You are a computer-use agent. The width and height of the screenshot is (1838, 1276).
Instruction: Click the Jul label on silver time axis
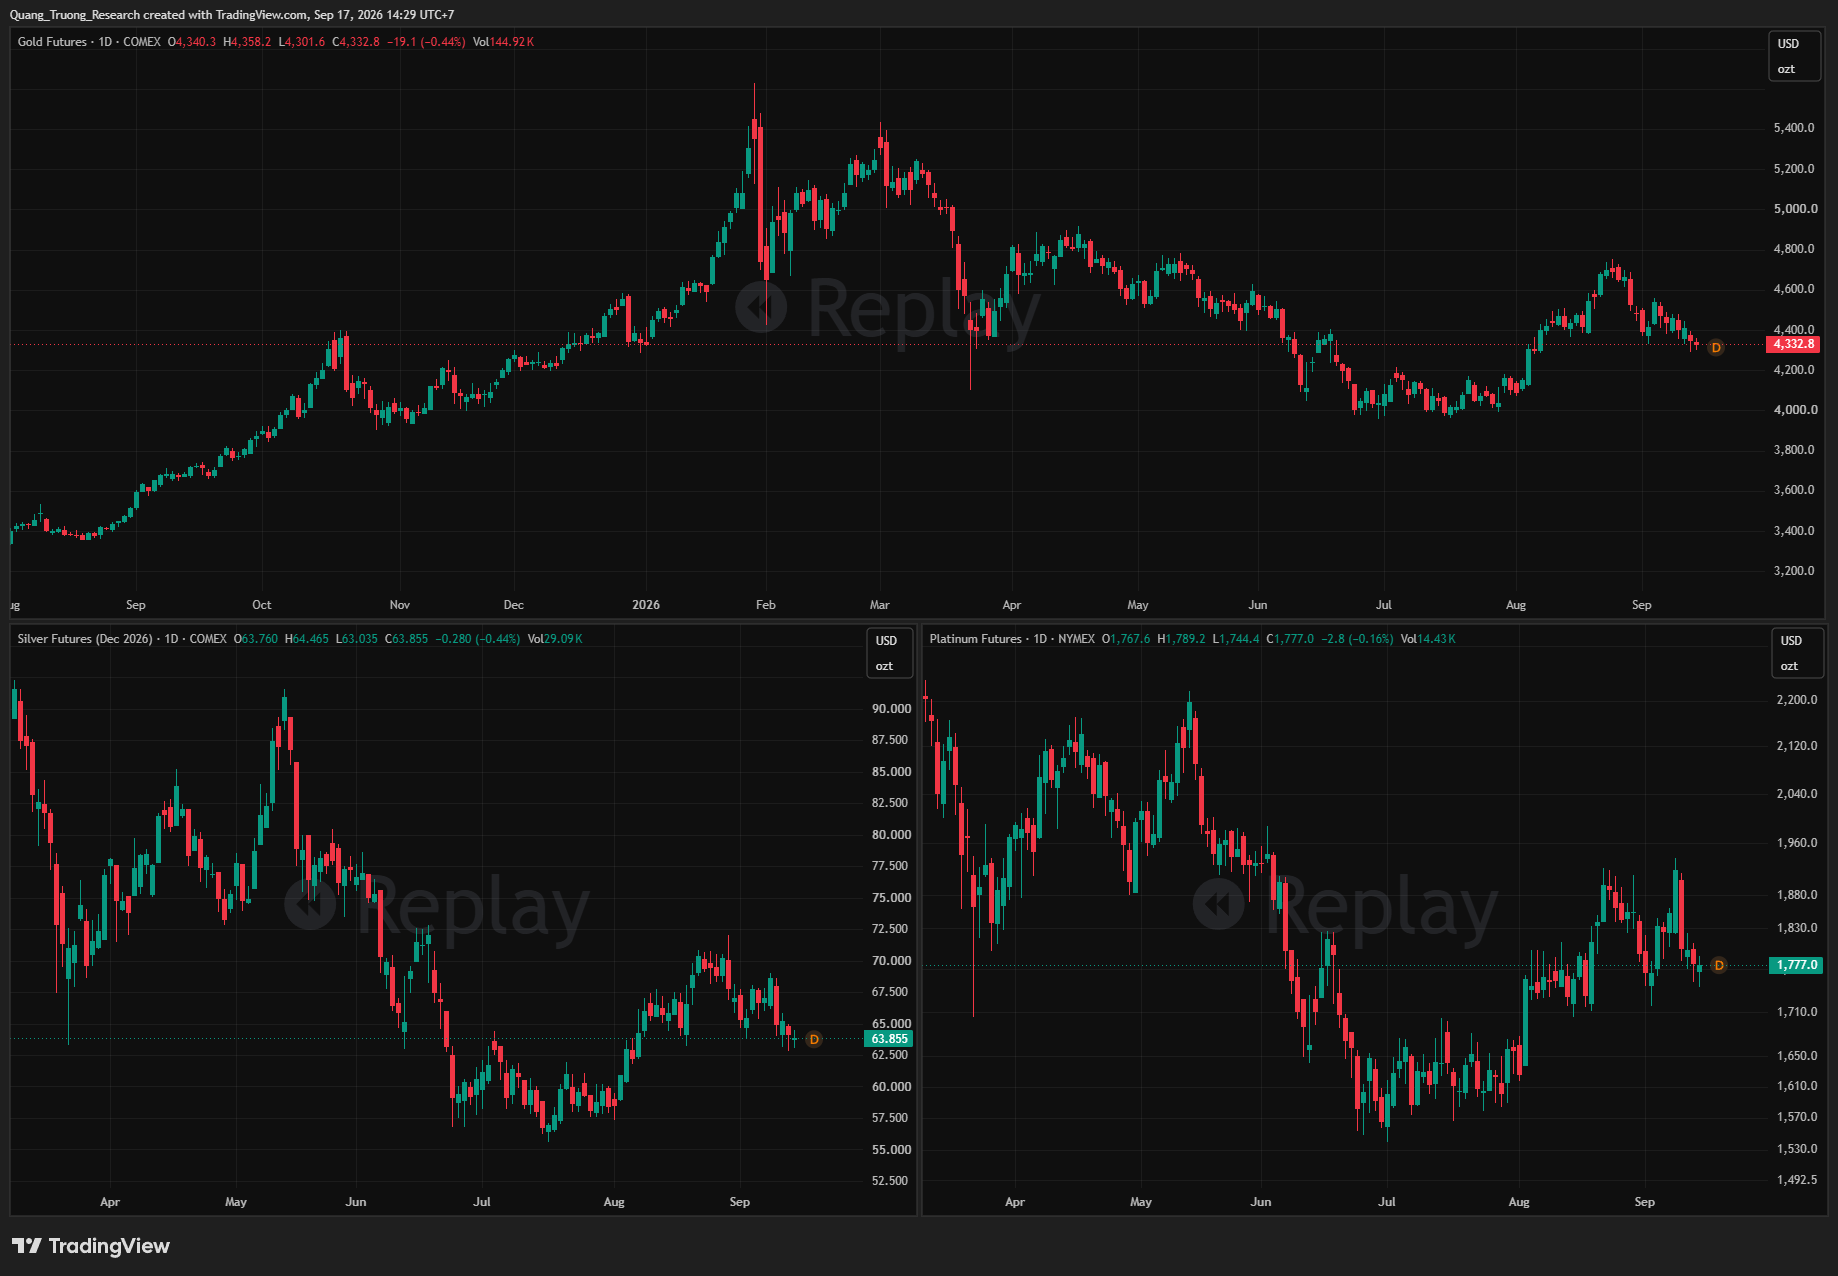click(x=482, y=1202)
